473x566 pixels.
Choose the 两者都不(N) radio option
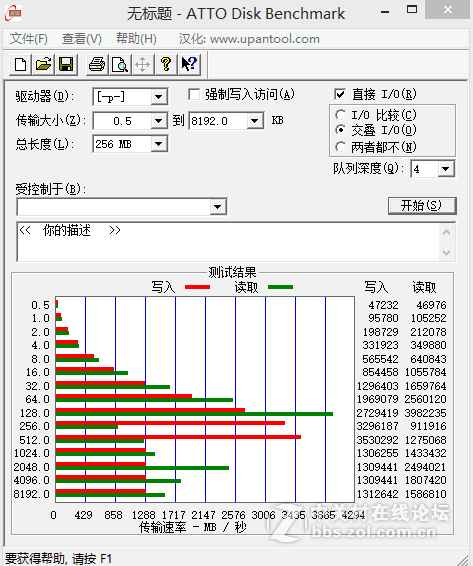[340, 147]
